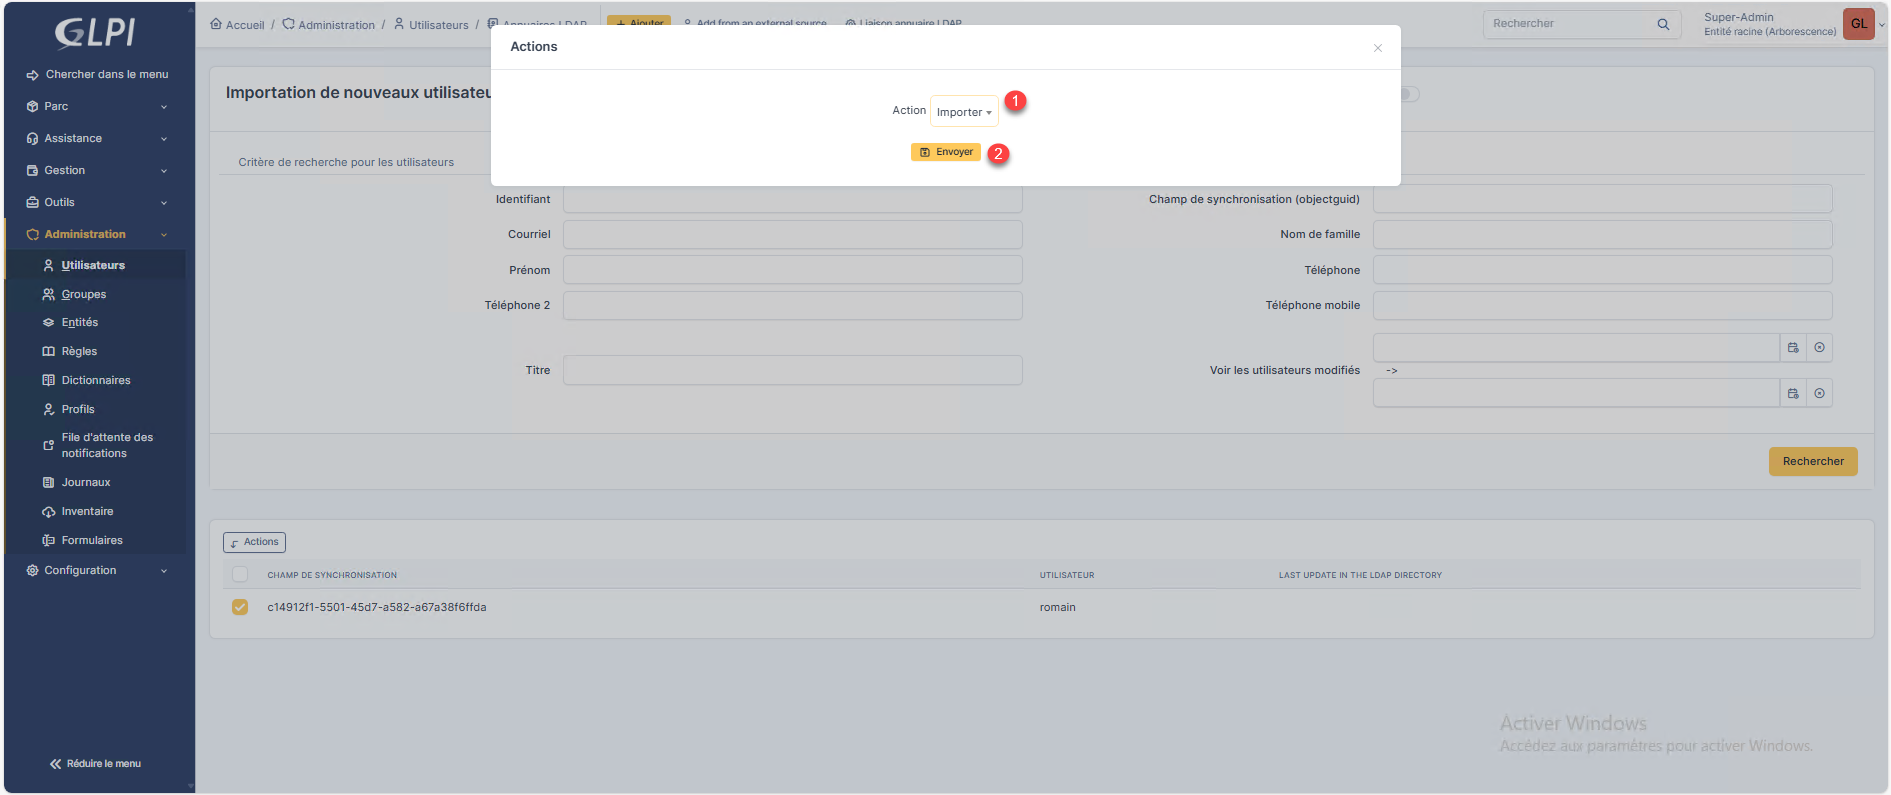Image resolution: width=1891 pixels, height=795 pixels.
Task: Click the magnifier icon in the top search box
Action: (x=1663, y=24)
